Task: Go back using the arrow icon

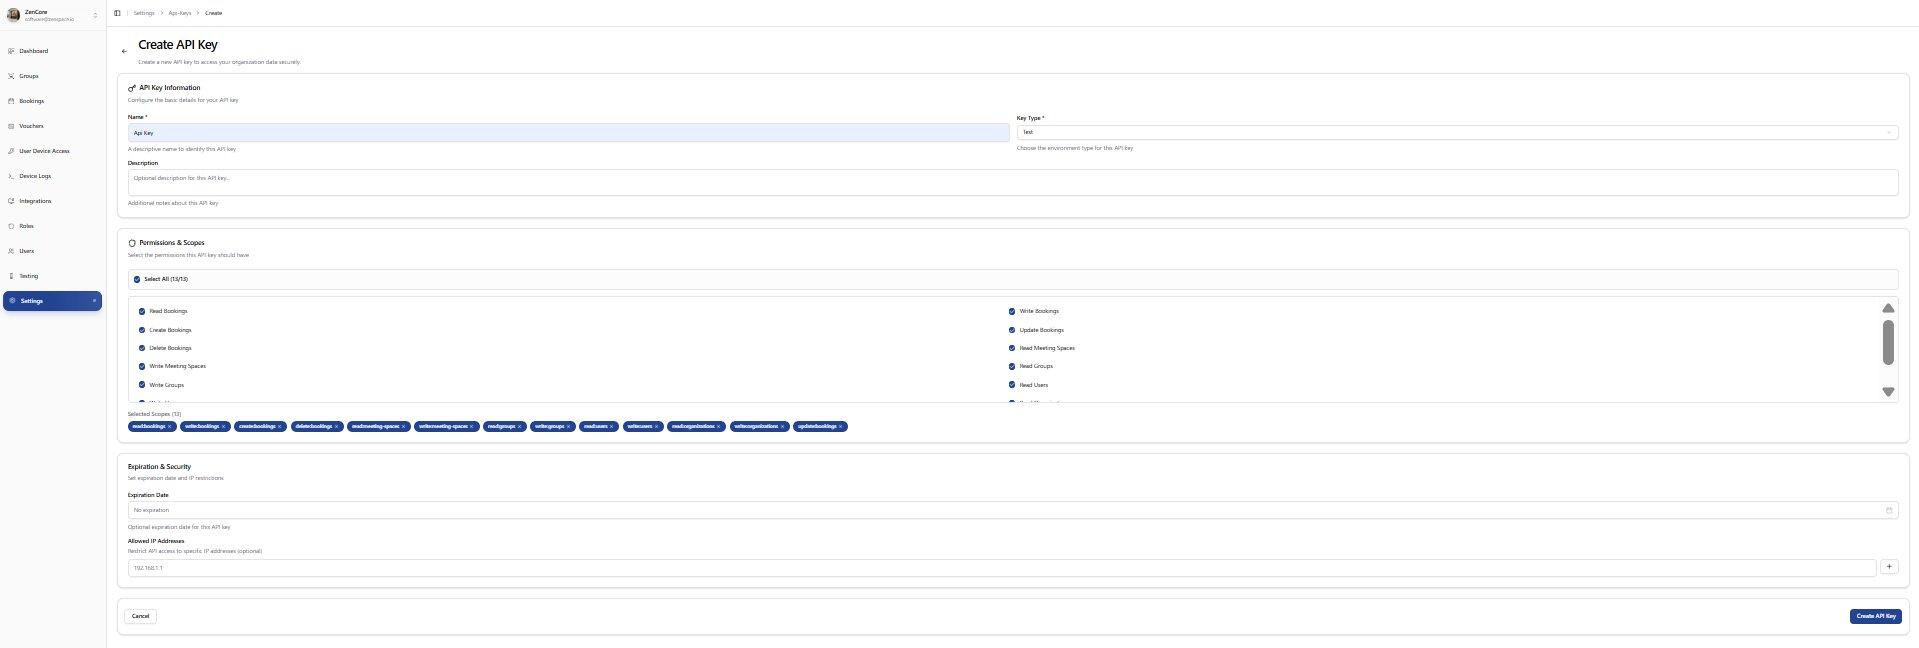Action: pyautogui.click(x=124, y=51)
